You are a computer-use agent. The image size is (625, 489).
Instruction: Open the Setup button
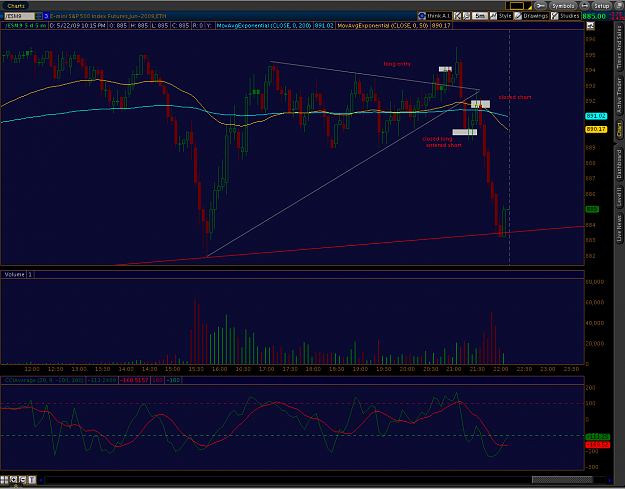point(601,6)
